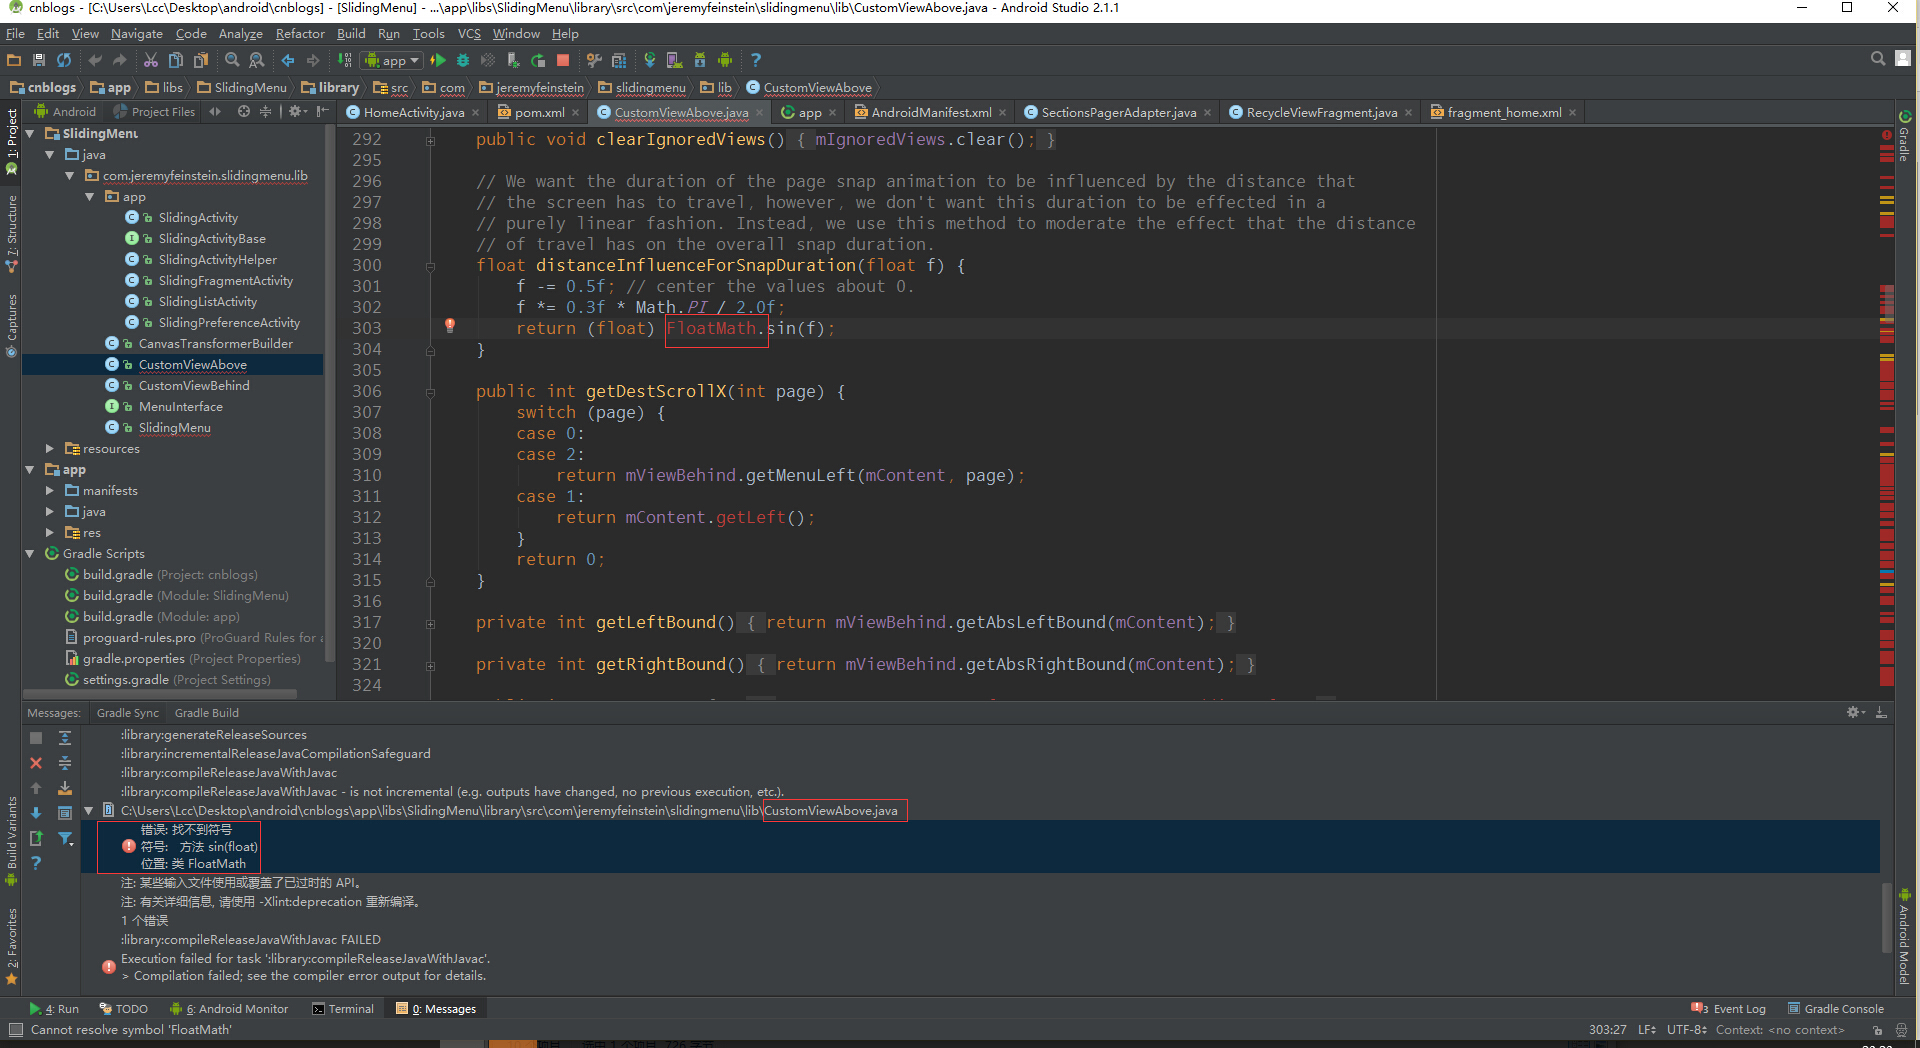Switch to the AndroidManifest.xml editor tab
This screenshot has width=1920, height=1048.
click(x=930, y=113)
